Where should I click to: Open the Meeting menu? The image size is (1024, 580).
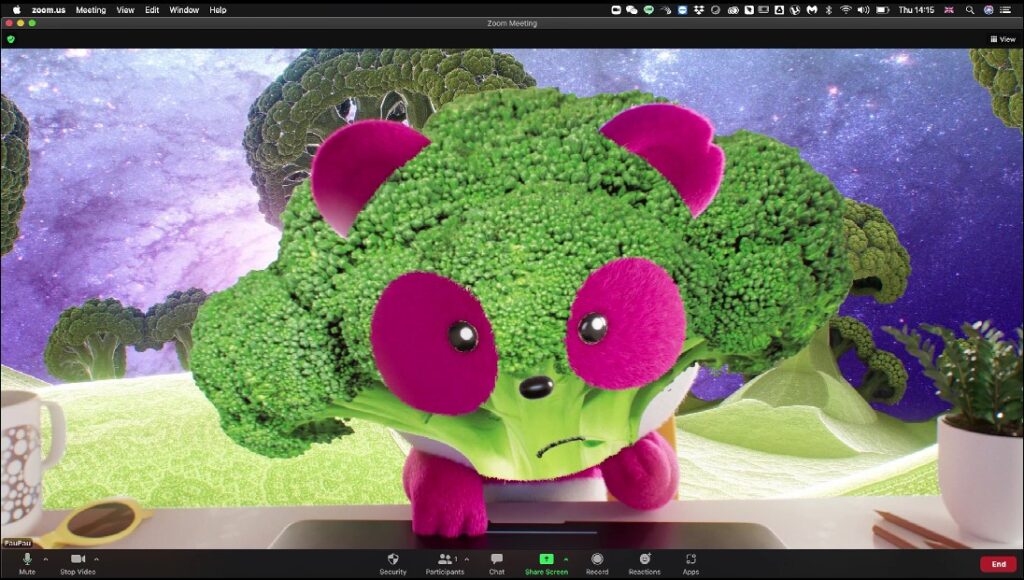[x=91, y=10]
